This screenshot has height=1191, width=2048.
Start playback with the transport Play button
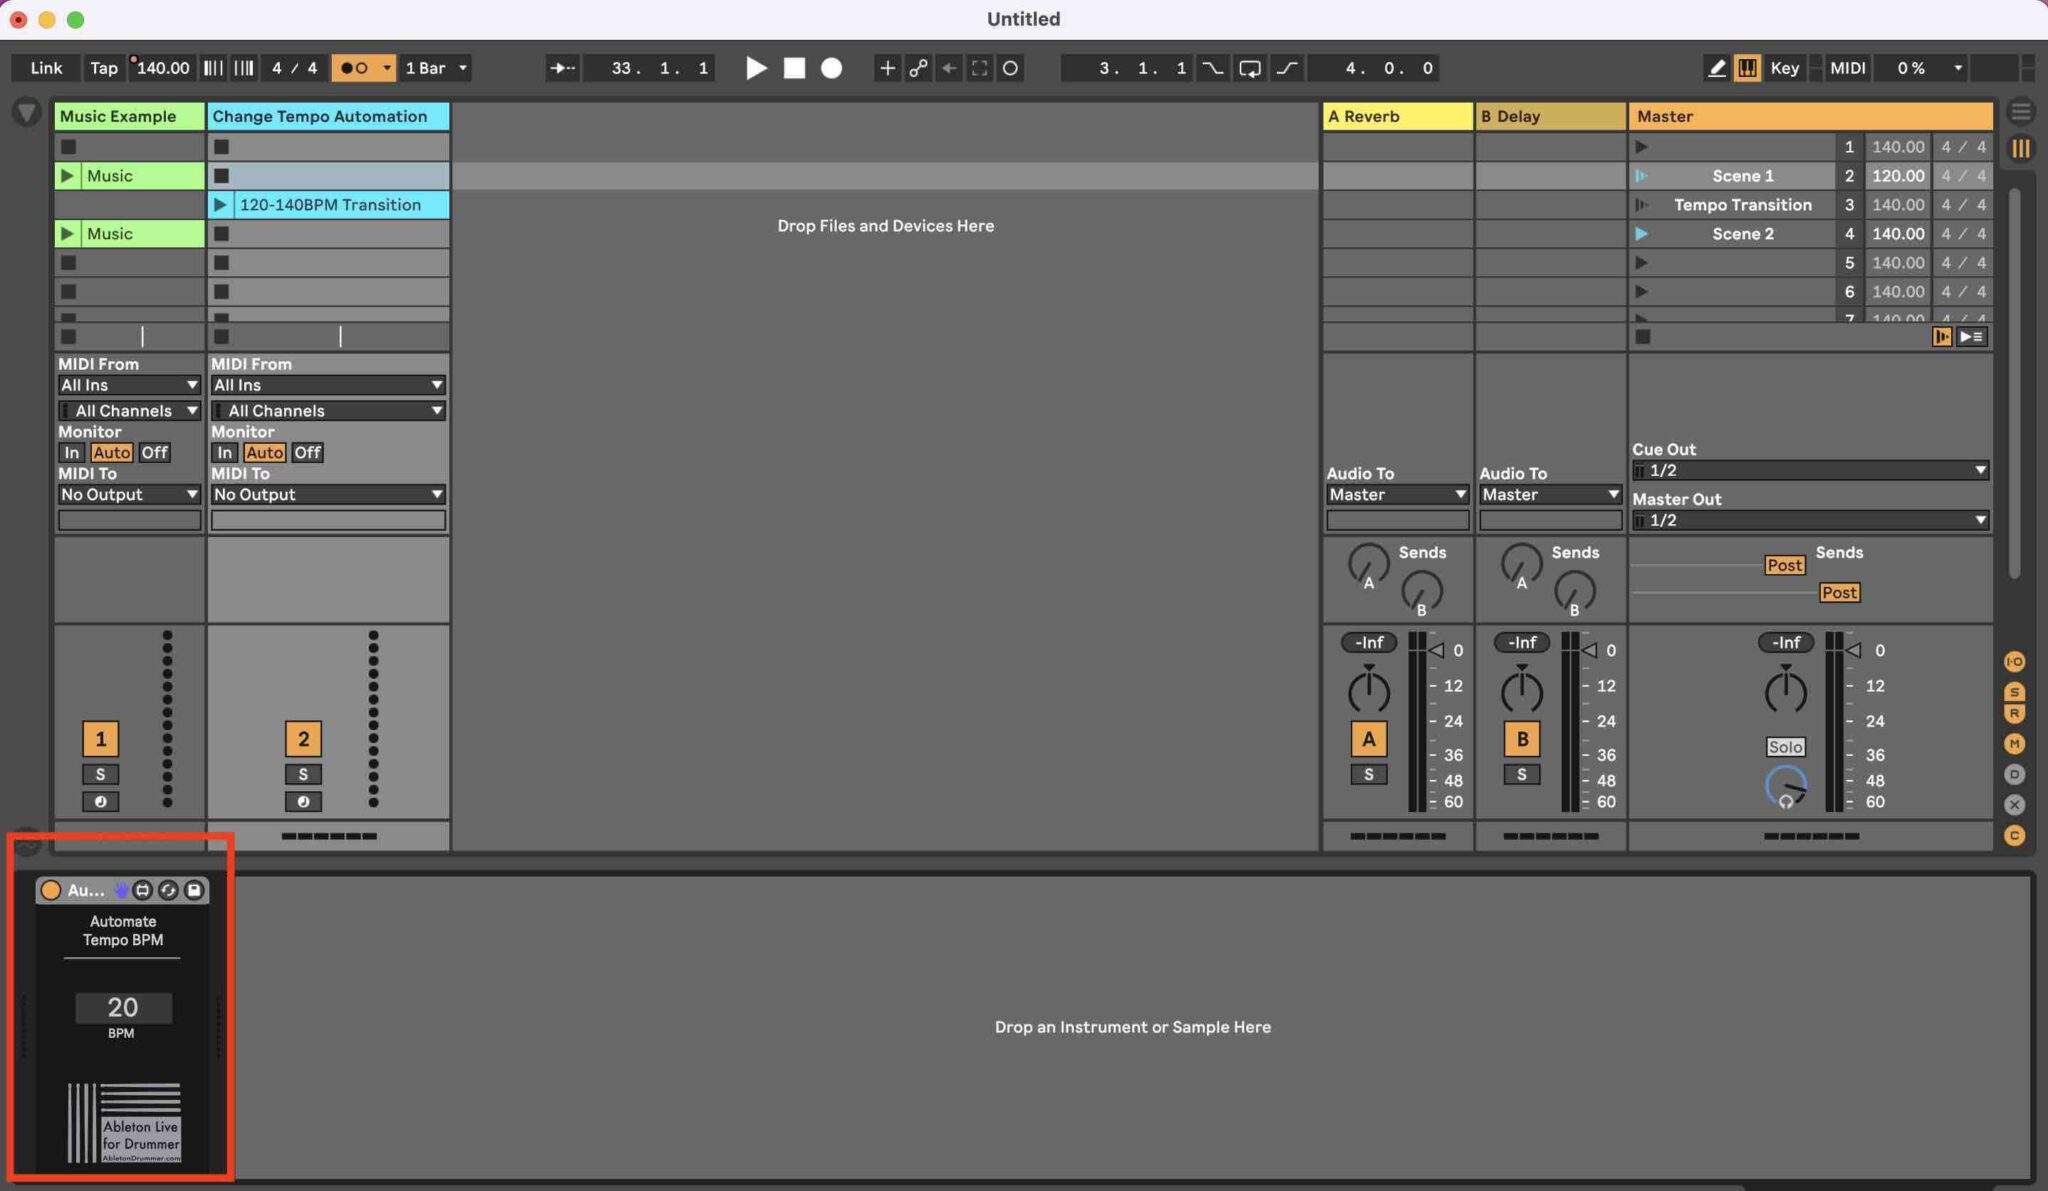[756, 68]
